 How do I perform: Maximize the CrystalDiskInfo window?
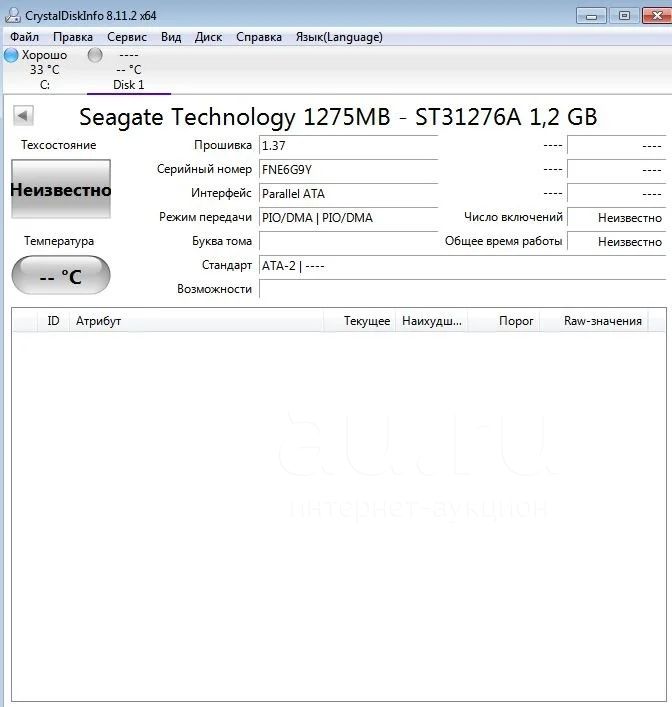[x=624, y=16]
